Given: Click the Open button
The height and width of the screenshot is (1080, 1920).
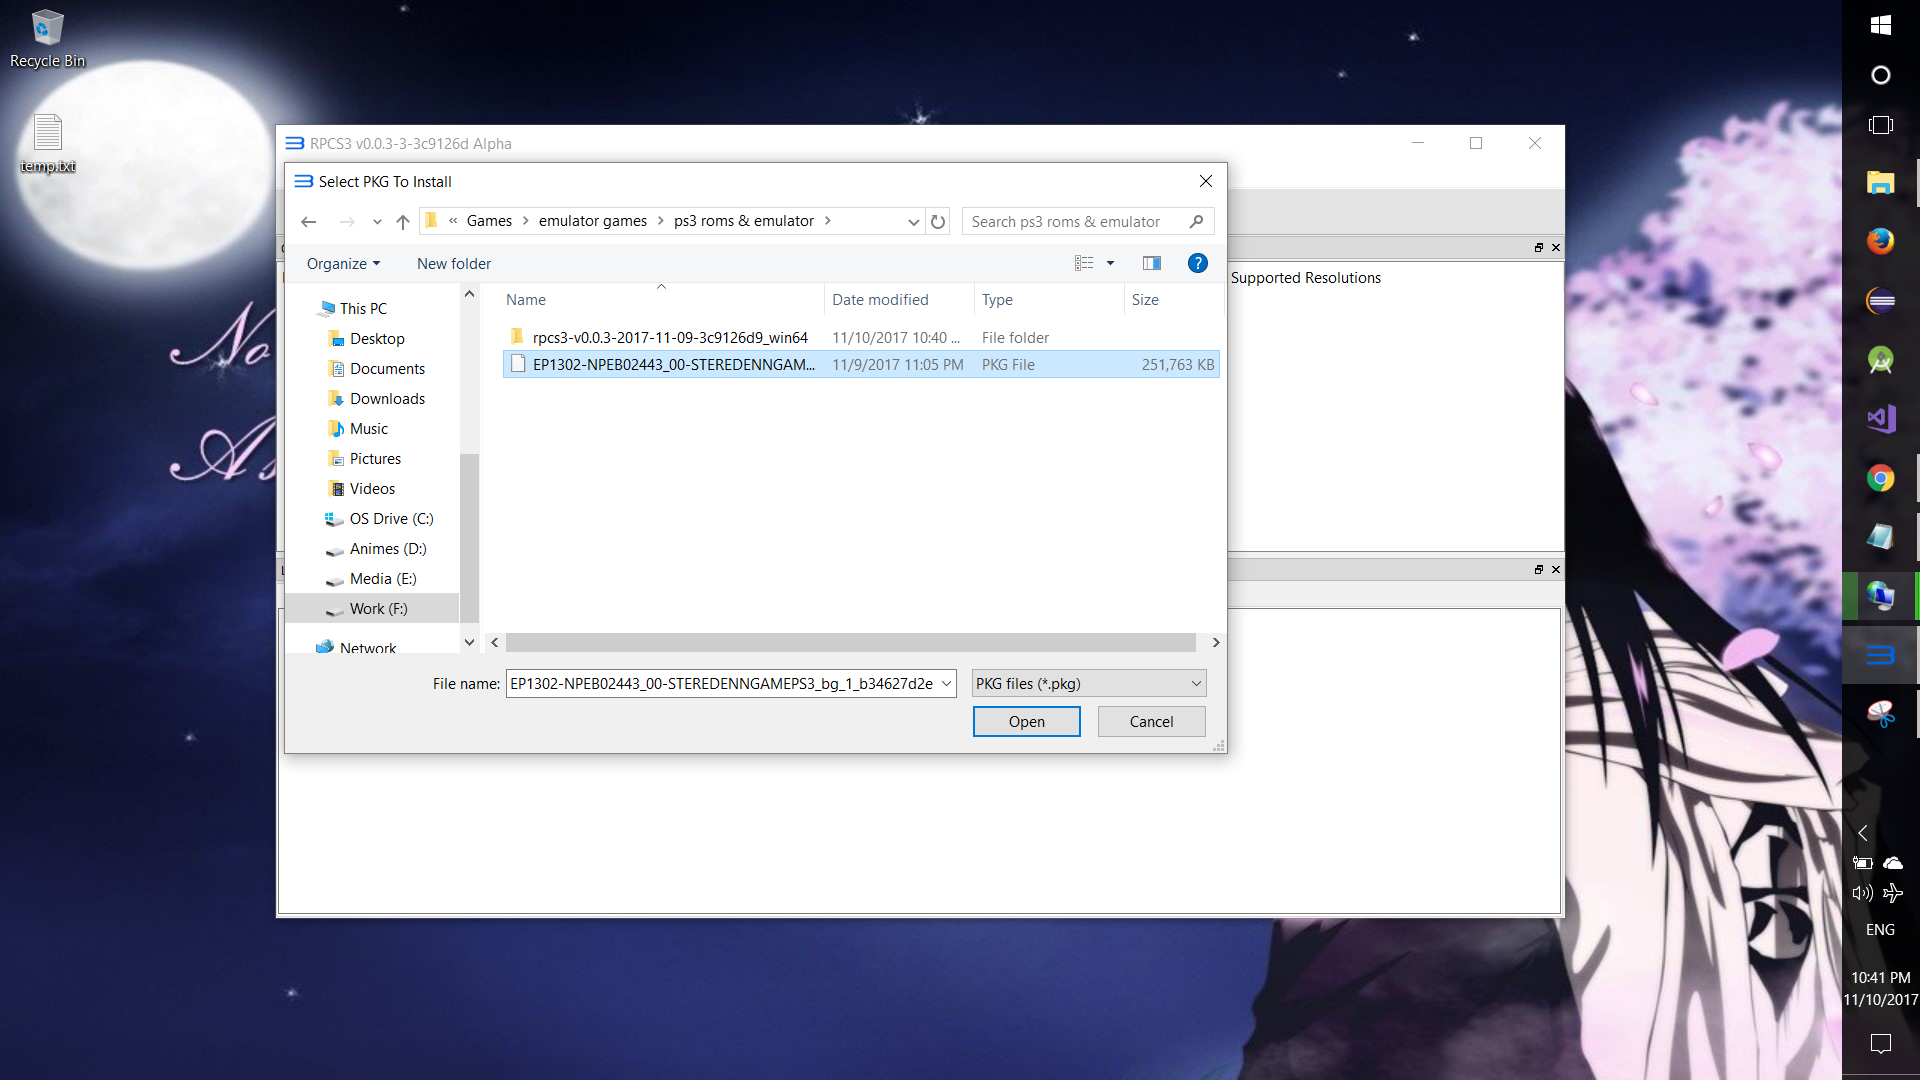Looking at the screenshot, I should click(x=1026, y=722).
